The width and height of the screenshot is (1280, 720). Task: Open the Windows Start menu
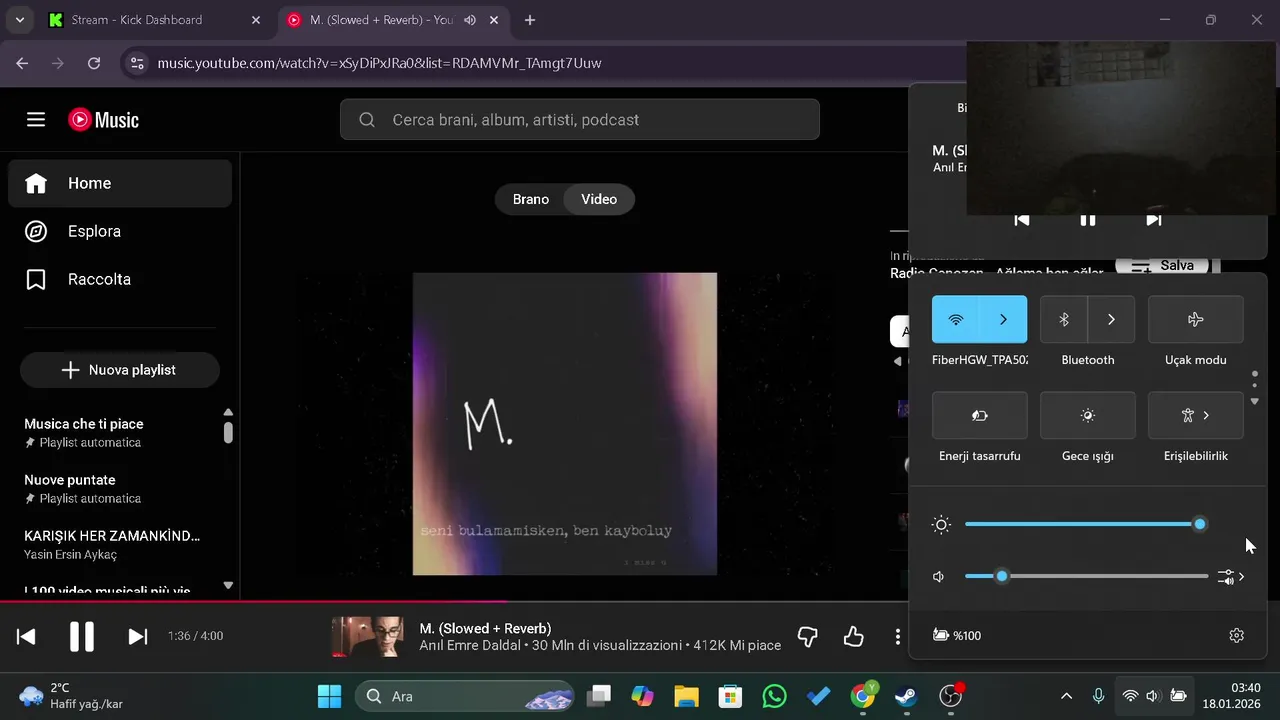[x=329, y=696]
